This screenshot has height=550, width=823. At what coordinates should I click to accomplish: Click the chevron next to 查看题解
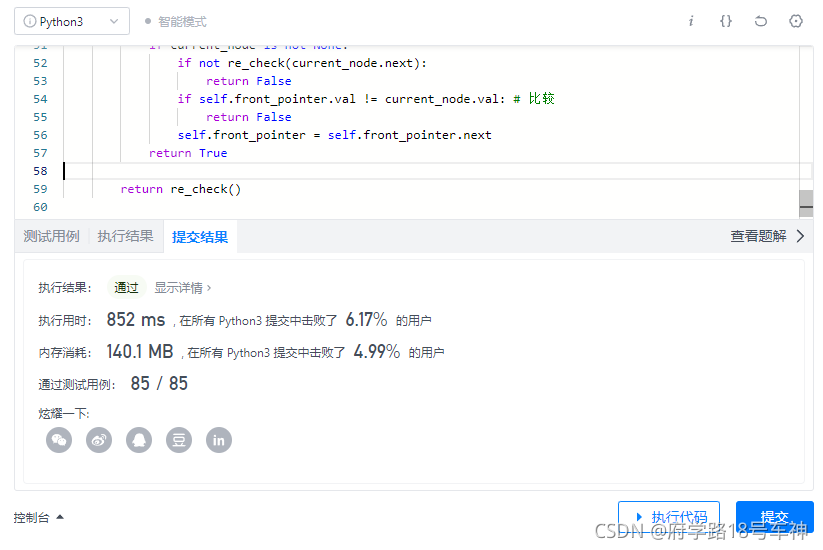tap(800, 236)
